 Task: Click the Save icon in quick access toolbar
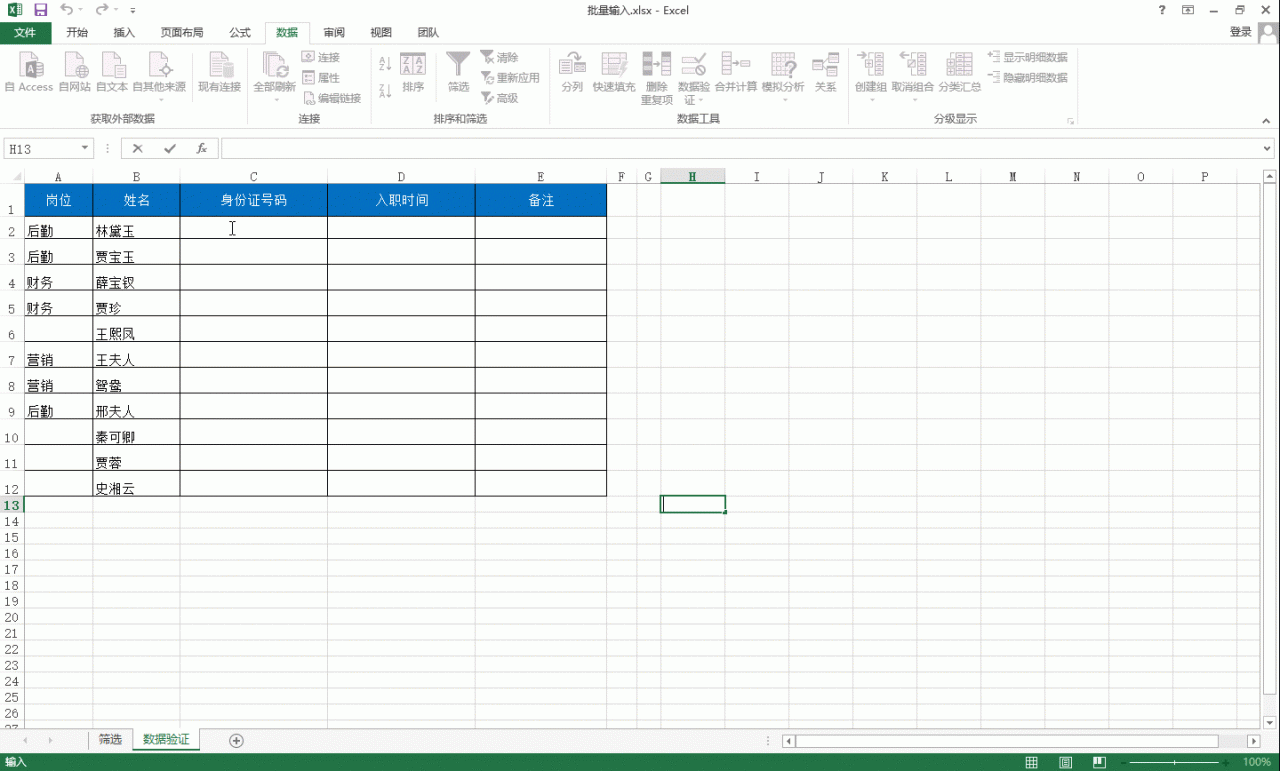point(41,10)
